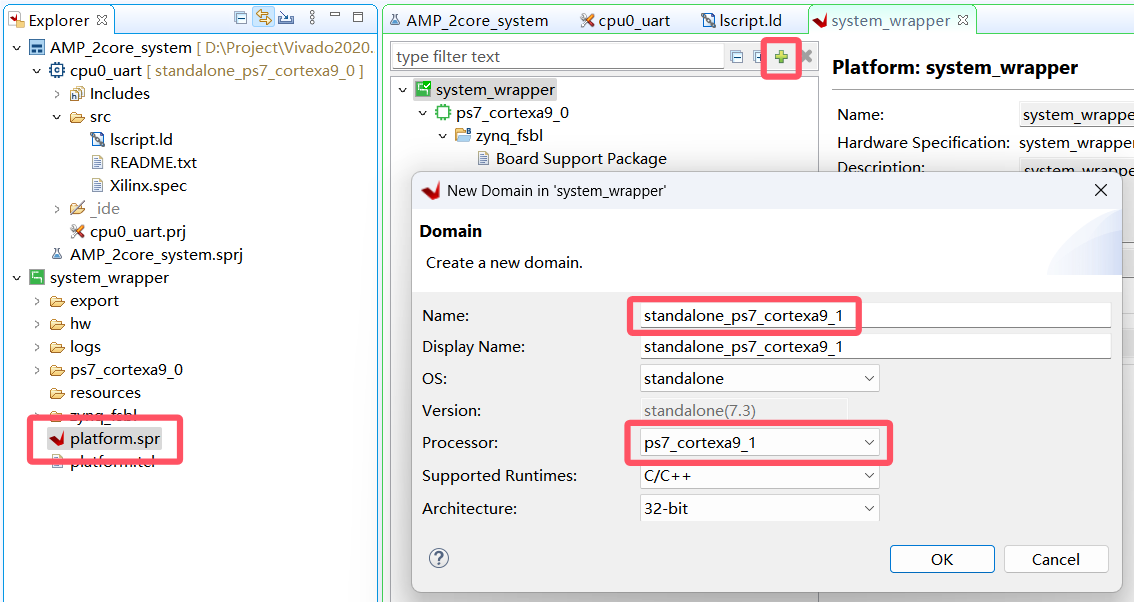Select the resources folder
Image resolution: width=1134 pixels, height=602 pixels.
click(x=105, y=393)
